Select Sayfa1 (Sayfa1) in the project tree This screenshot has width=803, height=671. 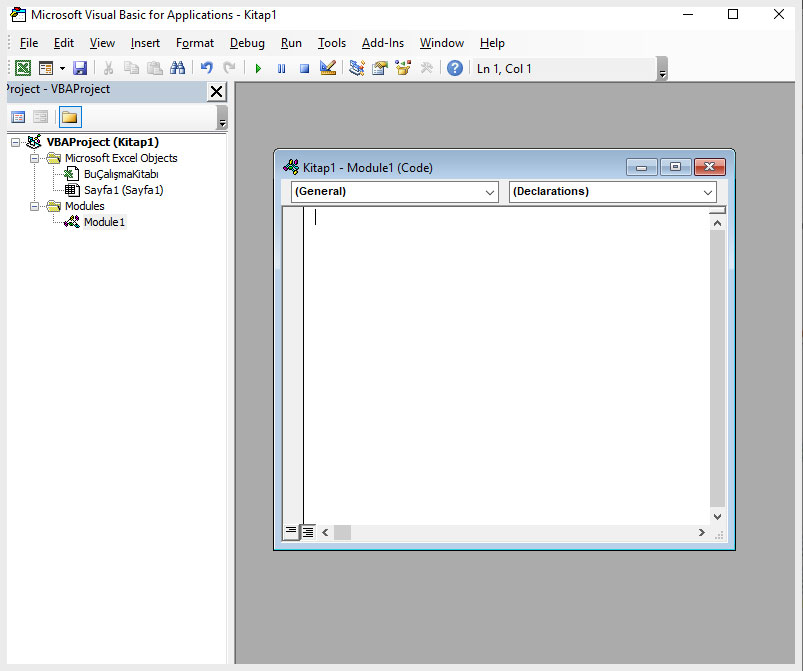(123, 190)
